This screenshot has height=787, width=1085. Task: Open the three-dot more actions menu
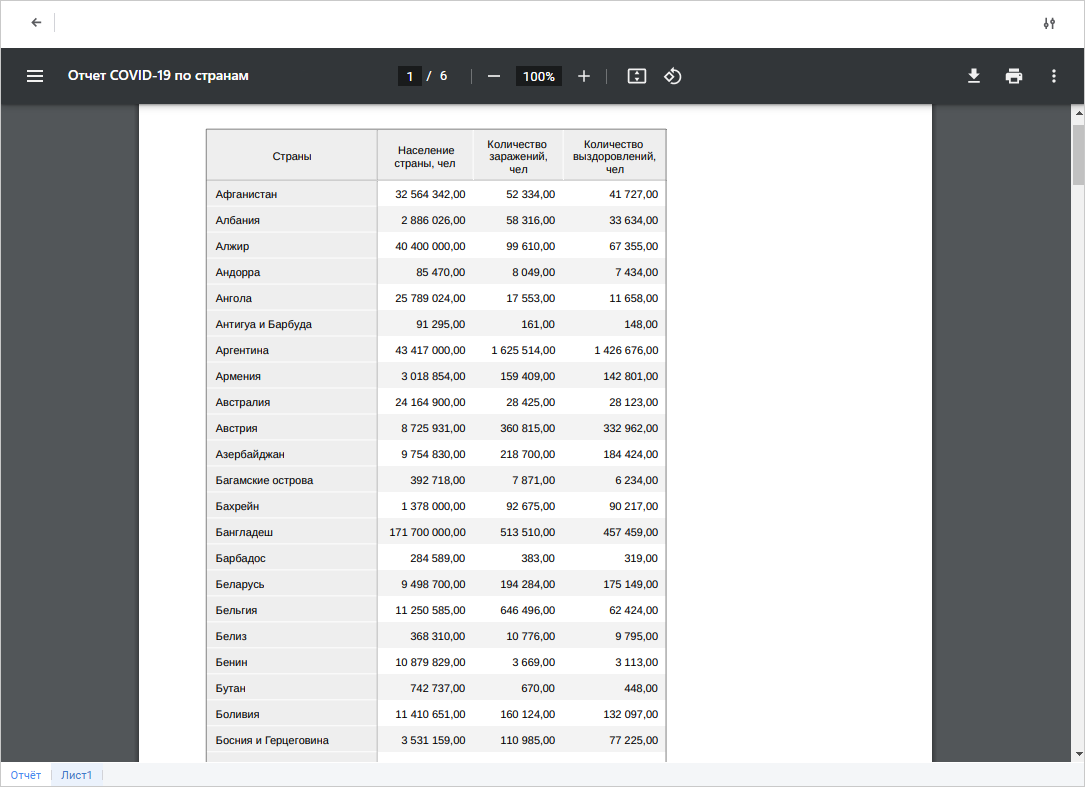pyautogui.click(x=1053, y=76)
